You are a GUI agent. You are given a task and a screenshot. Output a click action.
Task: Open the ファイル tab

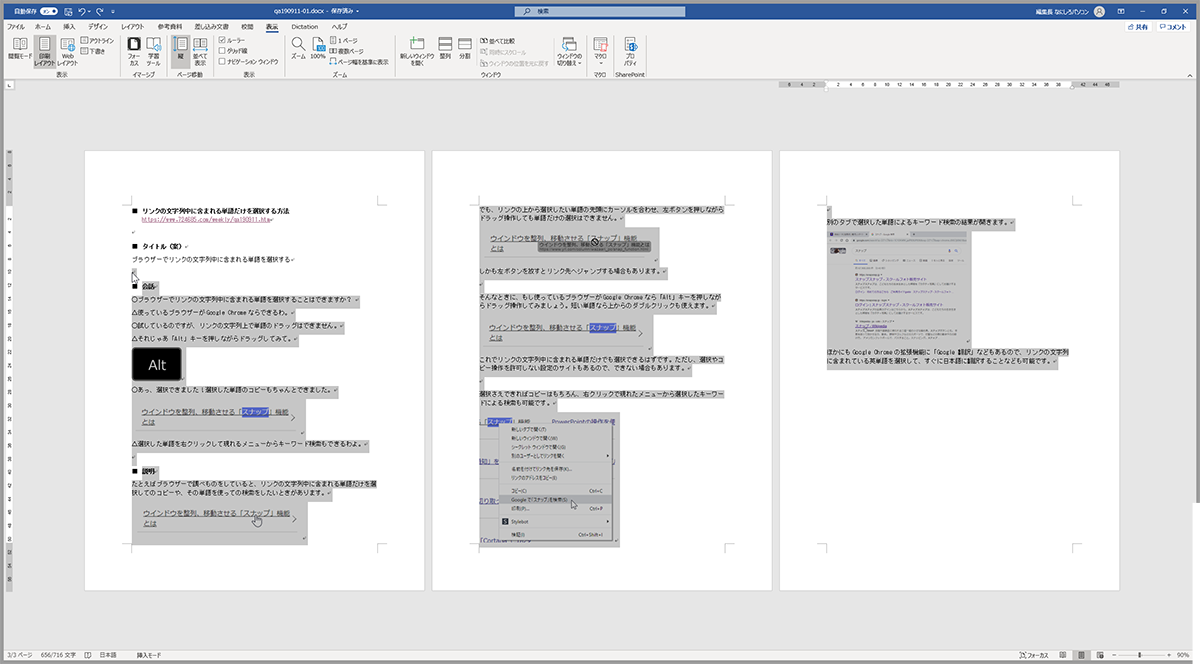click(16, 27)
